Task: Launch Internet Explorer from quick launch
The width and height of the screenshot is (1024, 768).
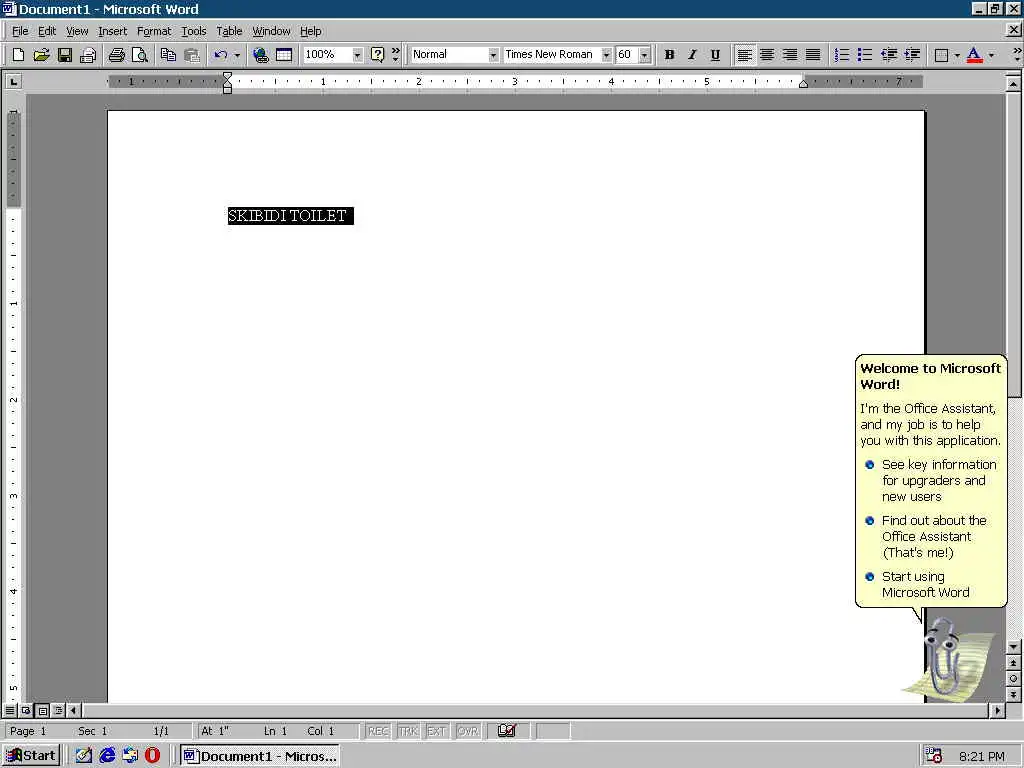Action: coord(107,756)
